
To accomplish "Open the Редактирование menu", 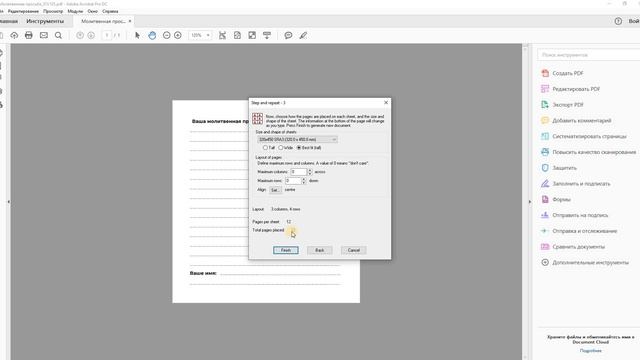I will tap(23, 11).
